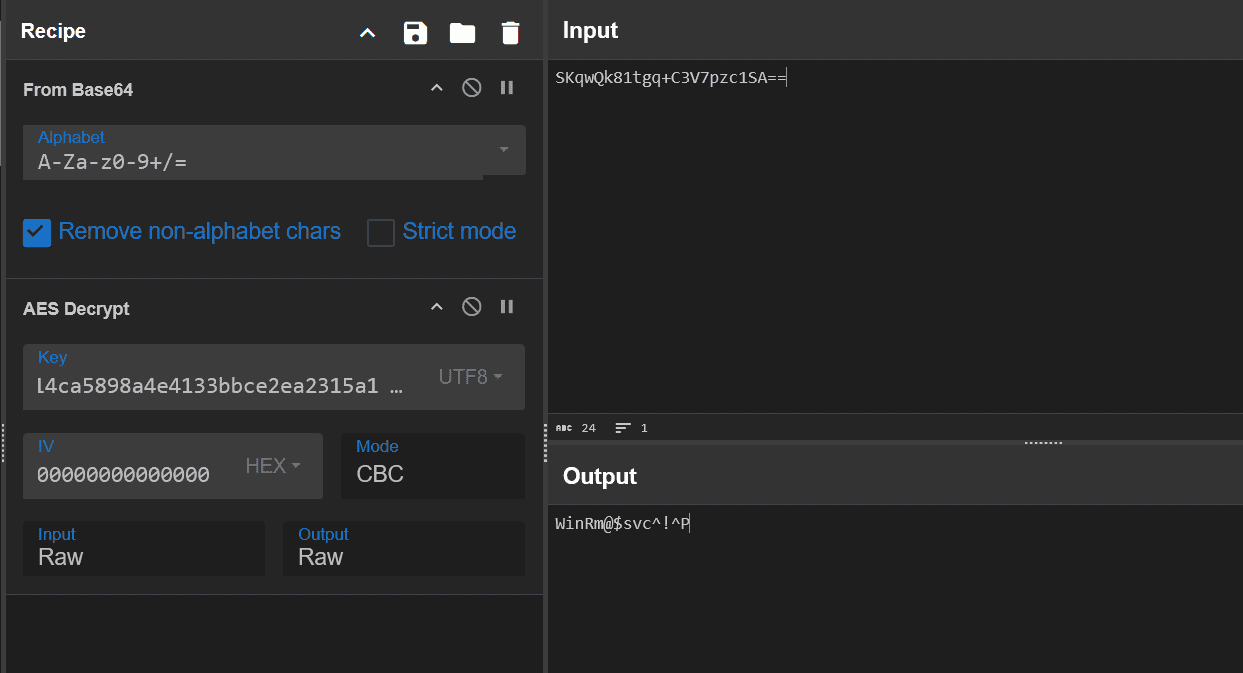Viewport: 1243px width, 673px height.
Task: Enable Strict mode checkbox
Action: pos(381,232)
